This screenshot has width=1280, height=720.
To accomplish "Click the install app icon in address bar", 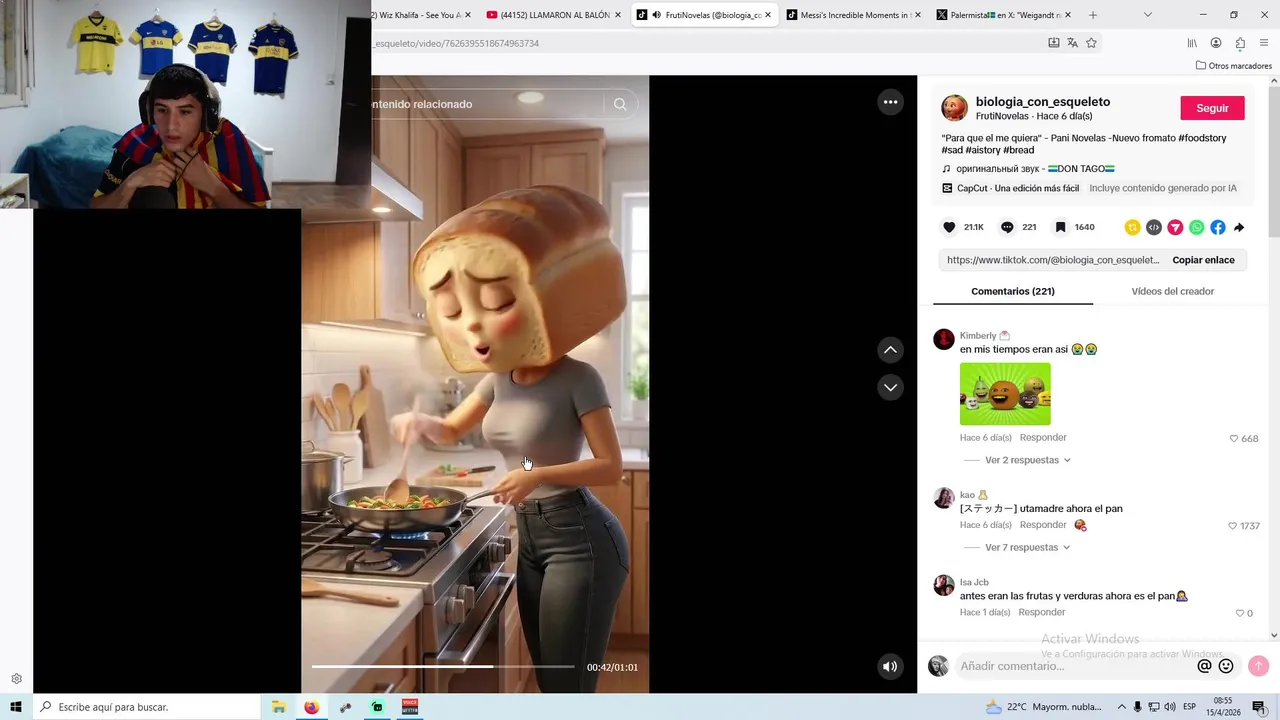I will (x=1053, y=43).
